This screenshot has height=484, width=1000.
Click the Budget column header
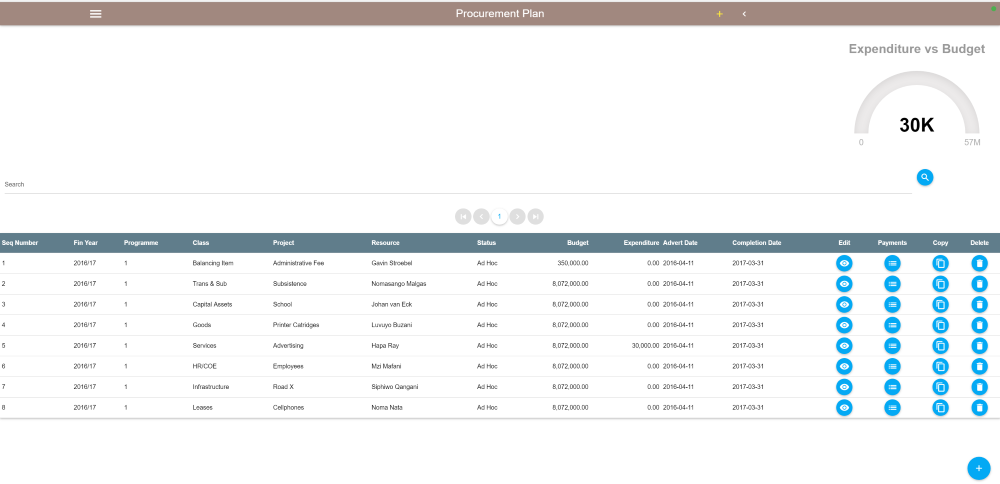(x=578, y=243)
